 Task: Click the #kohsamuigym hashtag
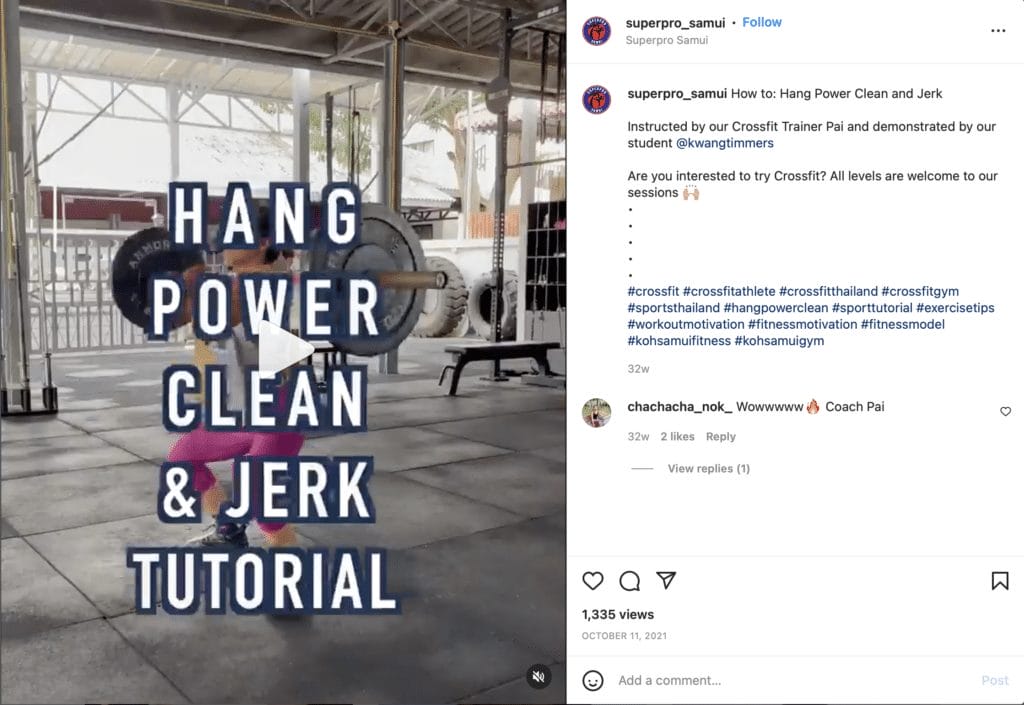(x=779, y=340)
